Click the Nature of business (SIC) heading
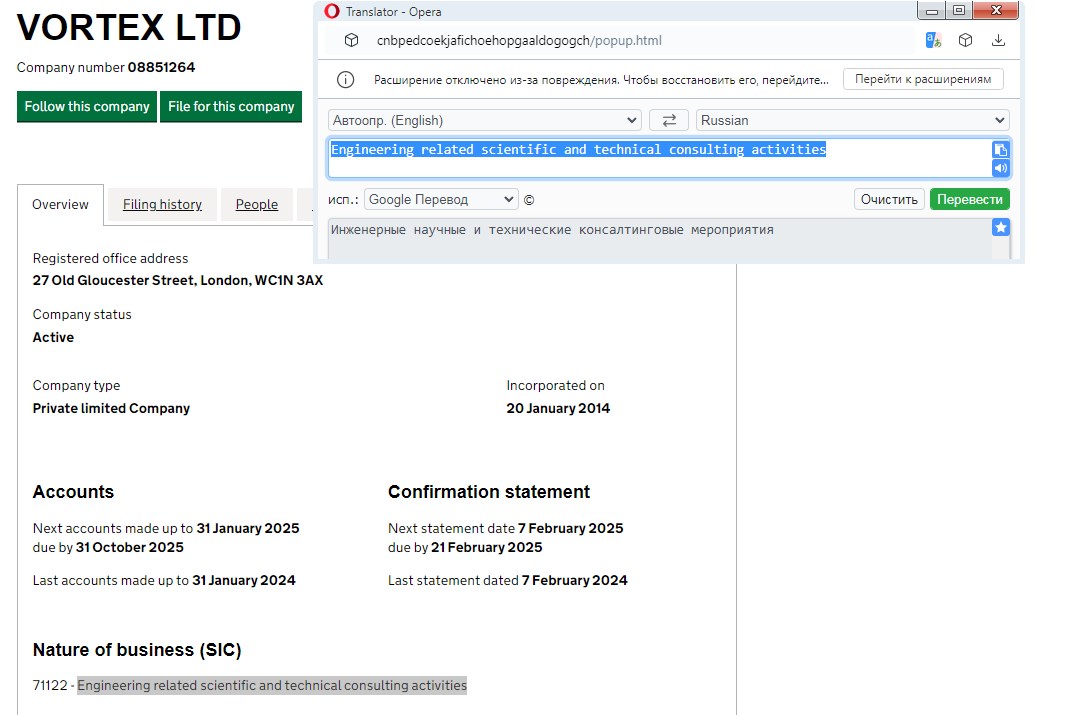 click(x=137, y=649)
